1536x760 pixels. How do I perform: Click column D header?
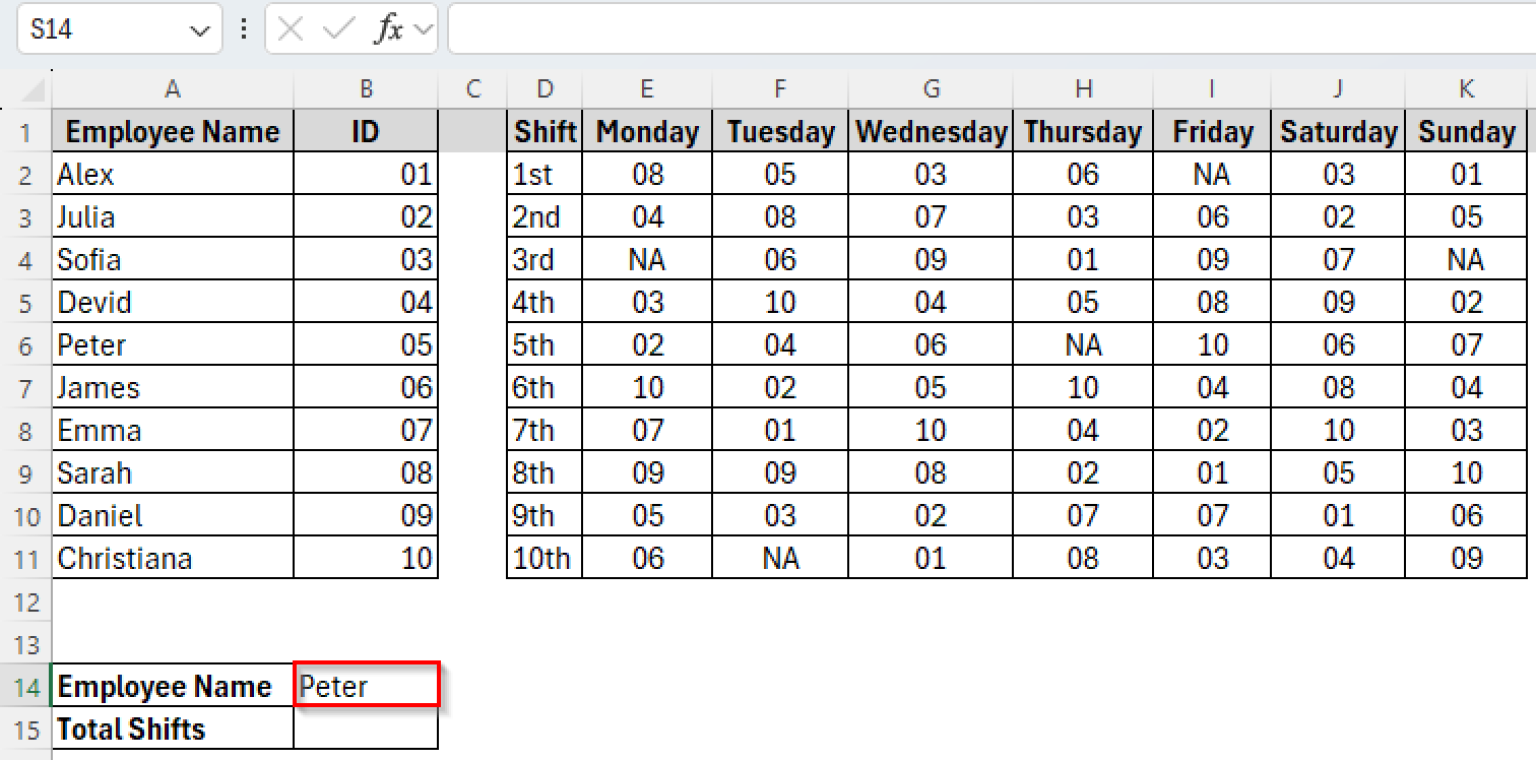(544, 88)
